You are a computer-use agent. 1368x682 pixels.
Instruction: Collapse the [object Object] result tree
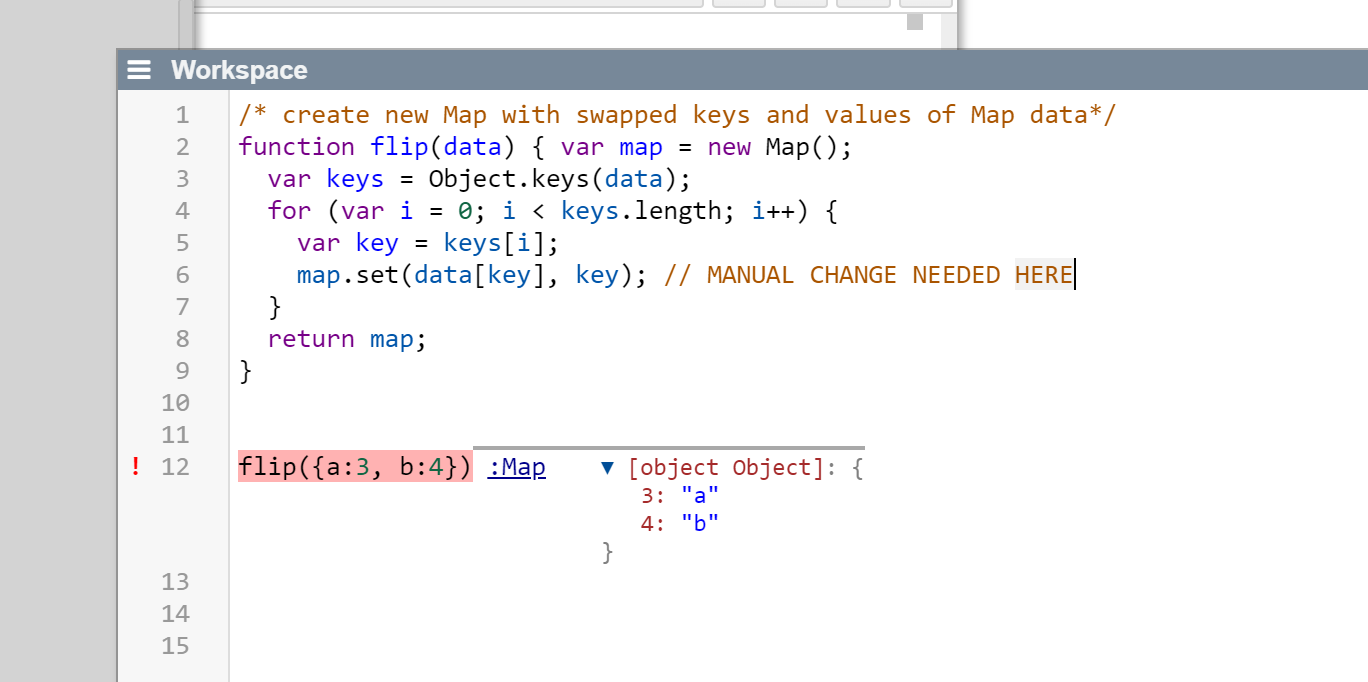[607, 467]
